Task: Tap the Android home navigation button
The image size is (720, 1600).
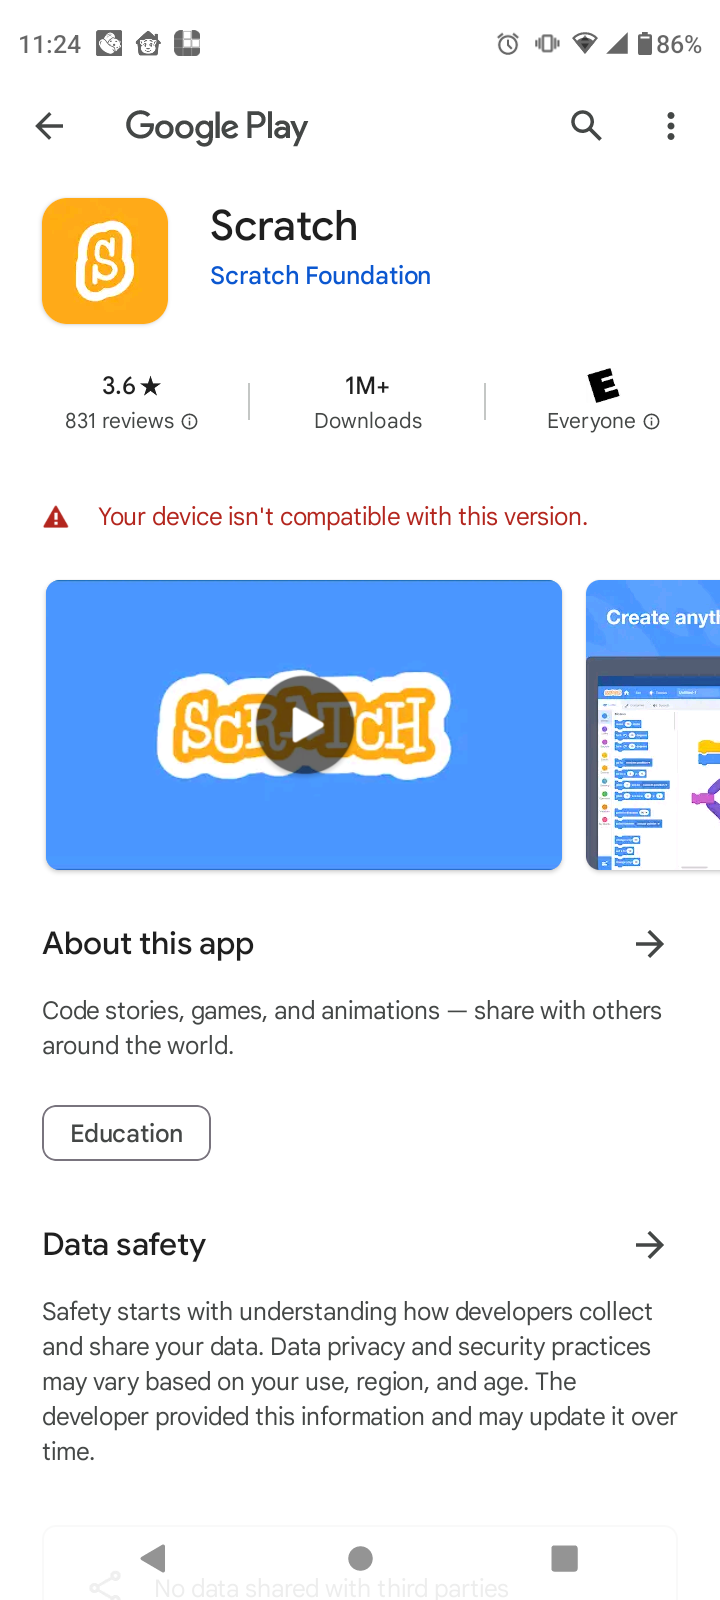Action: click(x=360, y=1558)
